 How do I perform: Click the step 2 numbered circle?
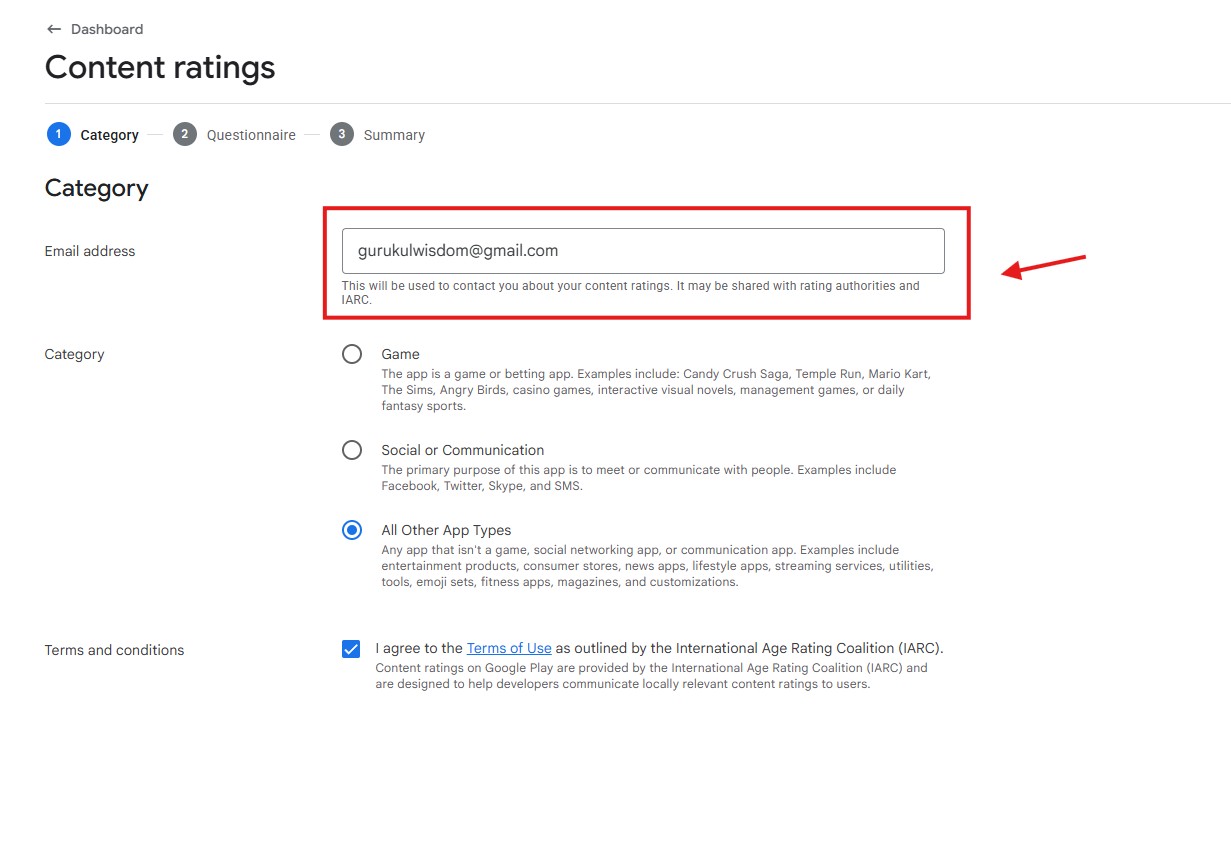coord(184,135)
